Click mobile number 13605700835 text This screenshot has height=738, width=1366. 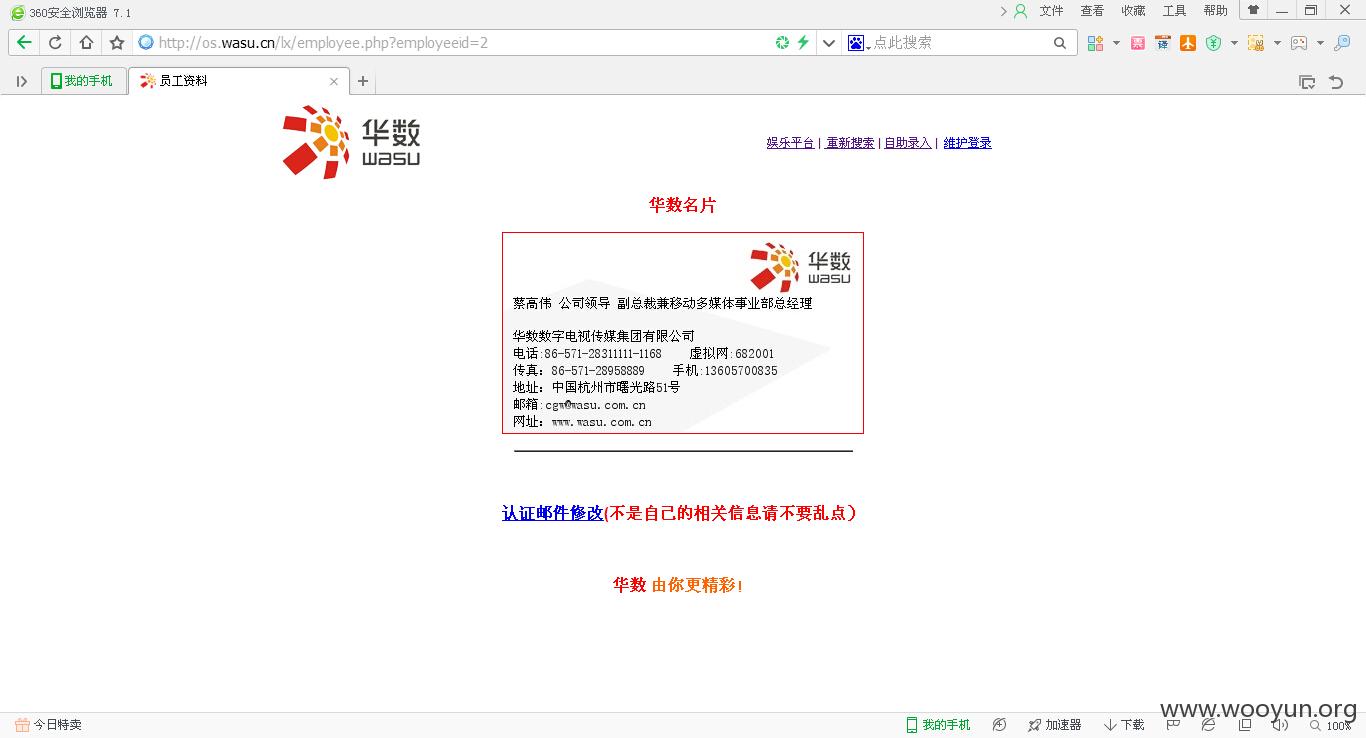point(741,371)
